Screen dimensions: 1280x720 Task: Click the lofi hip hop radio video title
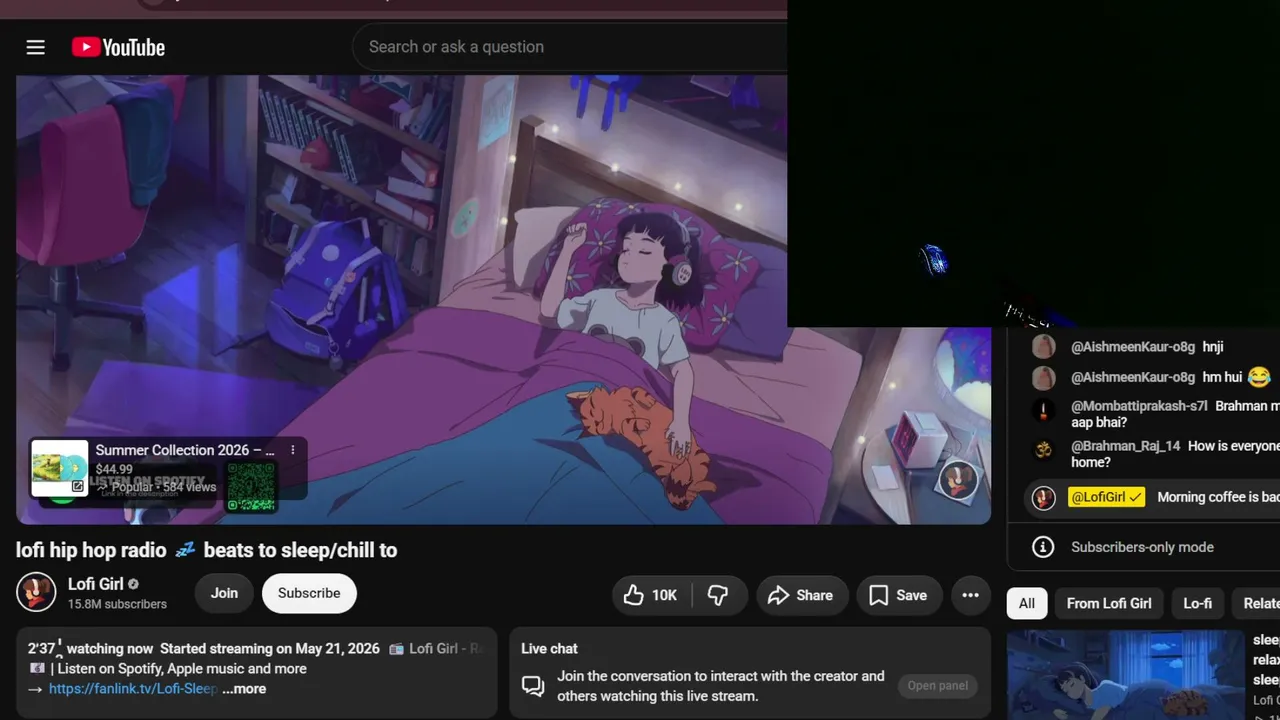(x=206, y=550)
